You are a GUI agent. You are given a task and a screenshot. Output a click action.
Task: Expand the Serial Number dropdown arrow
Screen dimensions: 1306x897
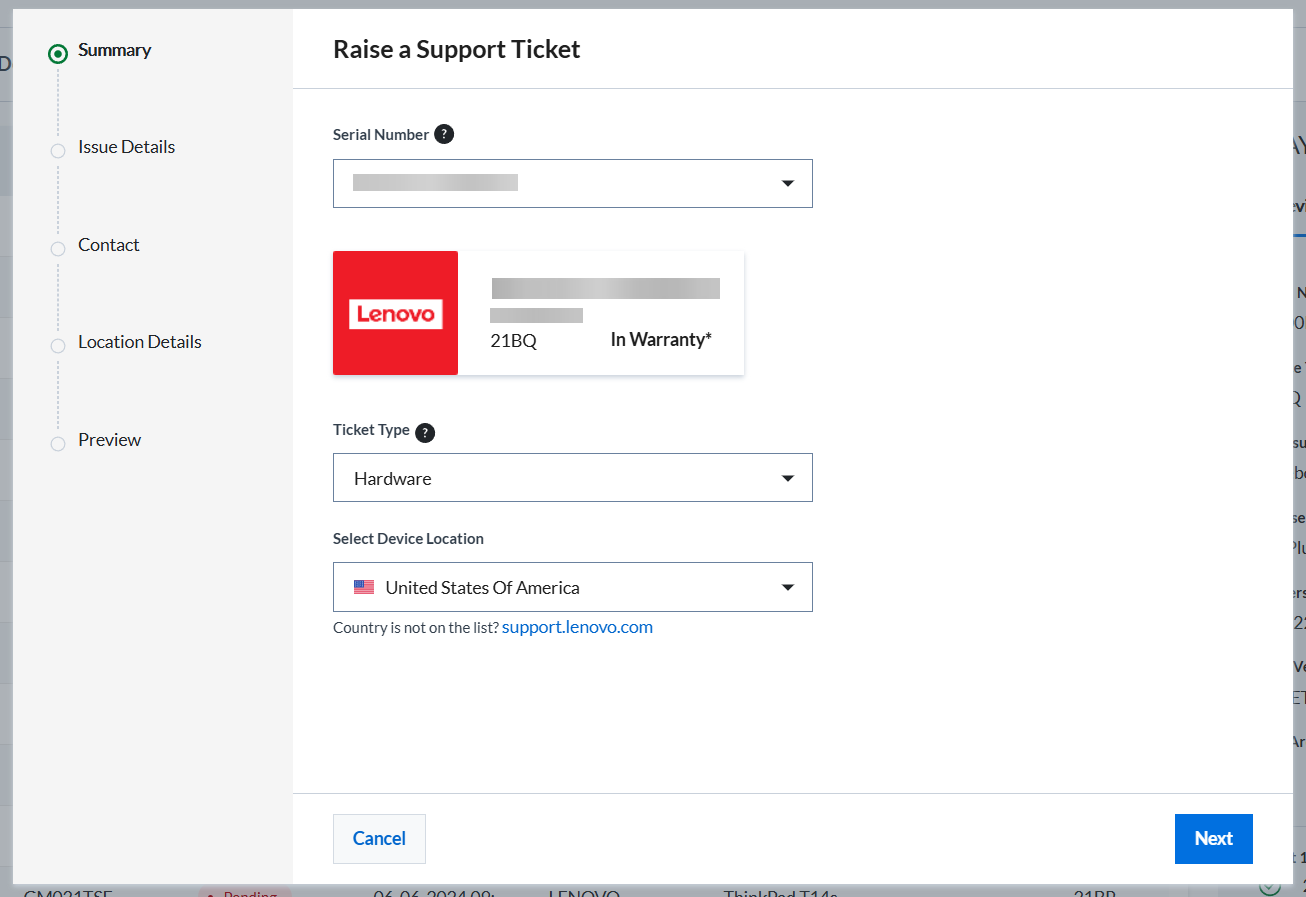click(x=788, y=184)
